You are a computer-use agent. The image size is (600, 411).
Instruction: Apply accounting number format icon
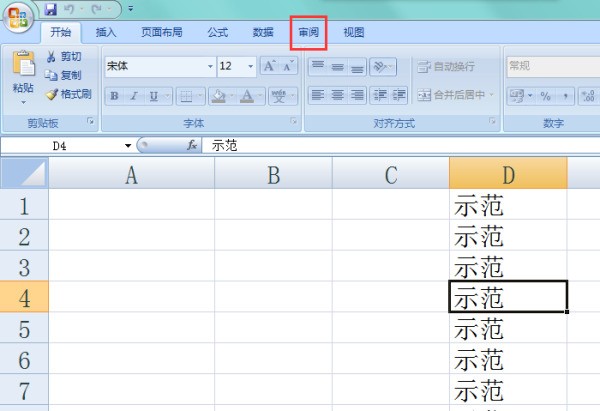pyautogui.click(x=517, y=96)
